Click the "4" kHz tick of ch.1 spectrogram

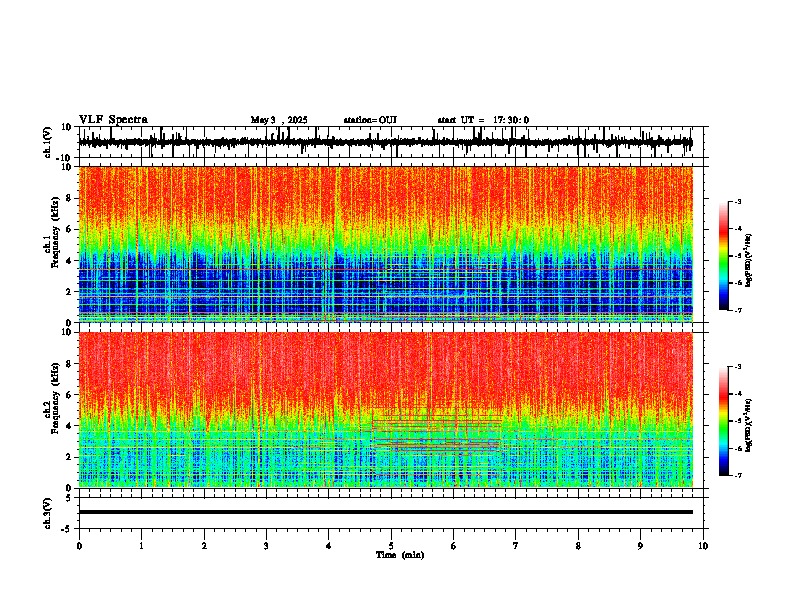pos(69,261)
